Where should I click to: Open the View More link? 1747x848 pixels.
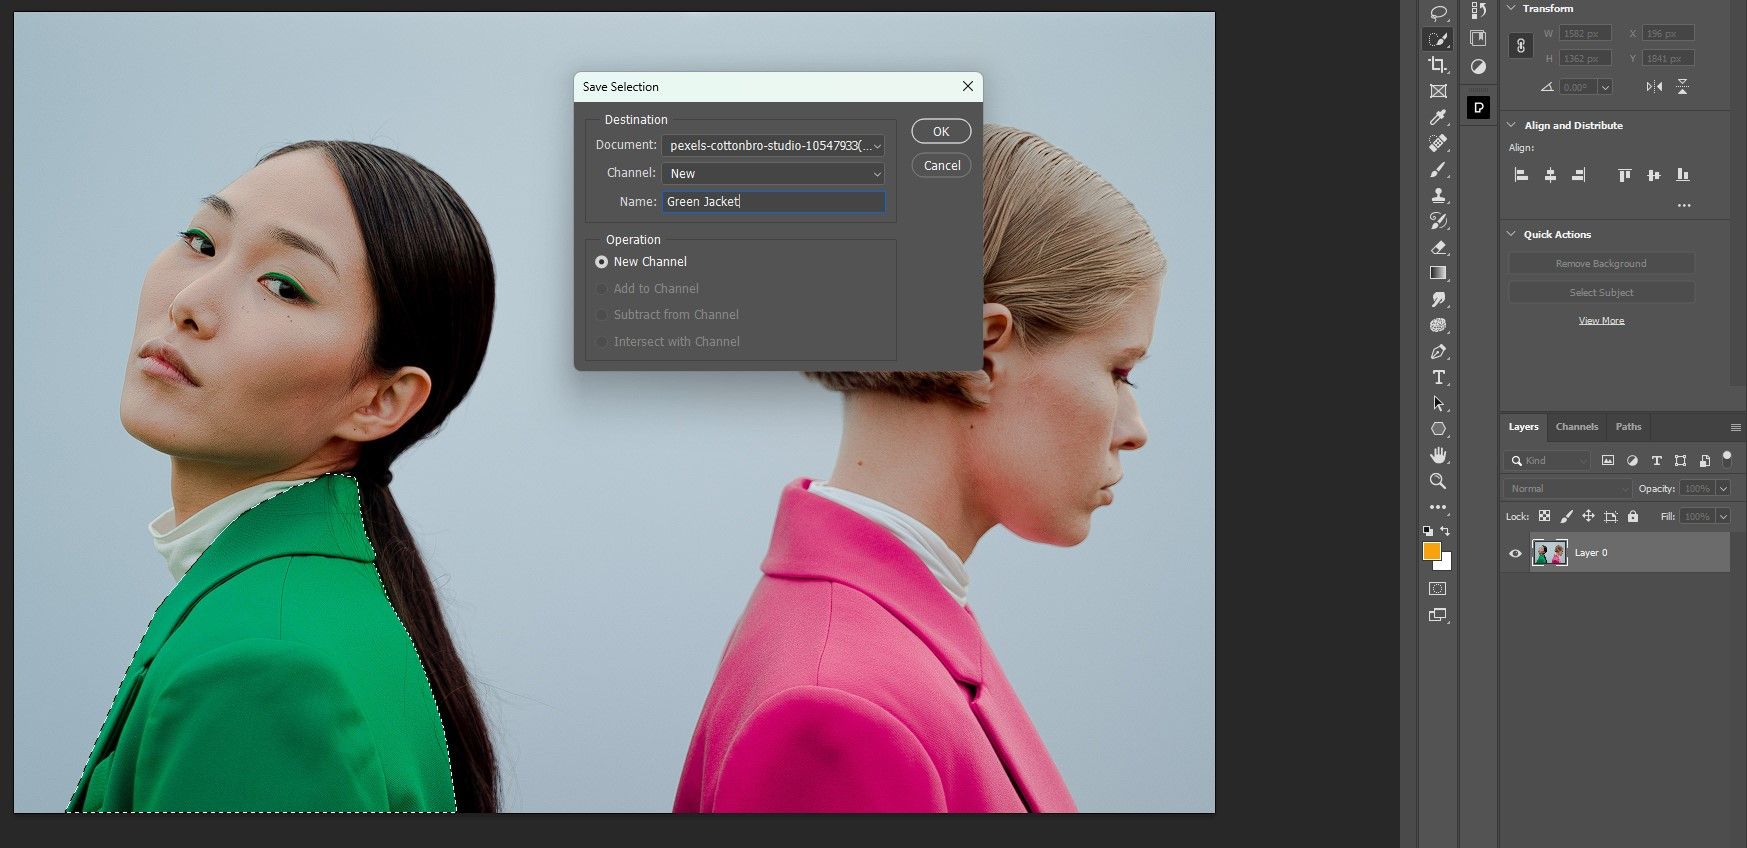click(x=1601, y=321)
